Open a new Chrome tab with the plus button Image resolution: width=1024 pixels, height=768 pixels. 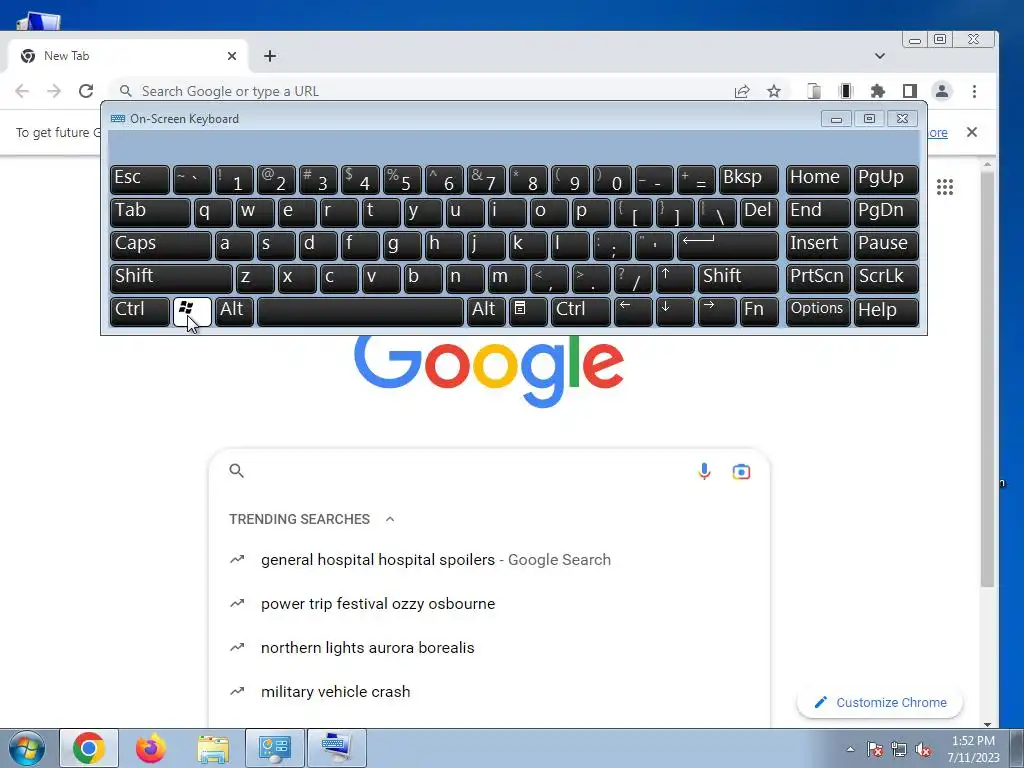(x=270, y=56)
